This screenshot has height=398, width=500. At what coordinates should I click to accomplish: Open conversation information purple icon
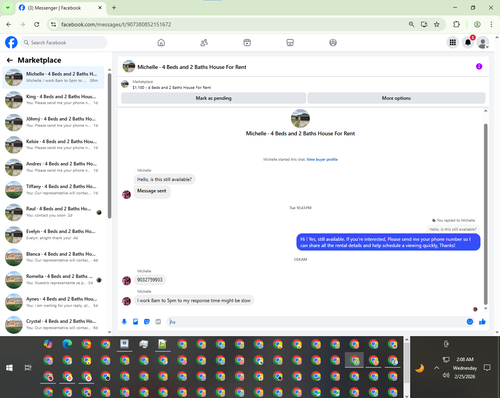click(479, 66)
